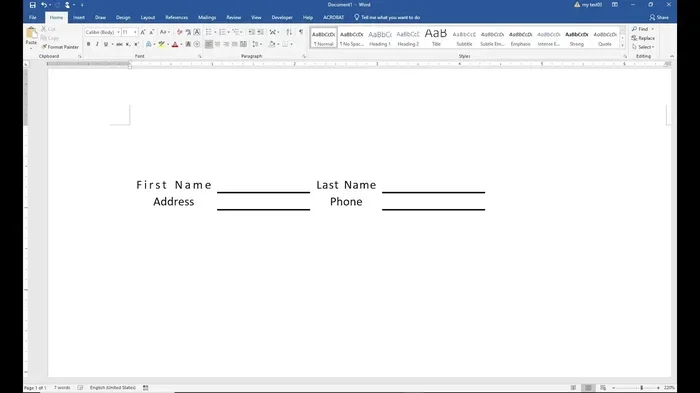Viewport: 700px width, 393px height.
Task: Open highlight color dropdown arrow
Action: coord(168,44)
